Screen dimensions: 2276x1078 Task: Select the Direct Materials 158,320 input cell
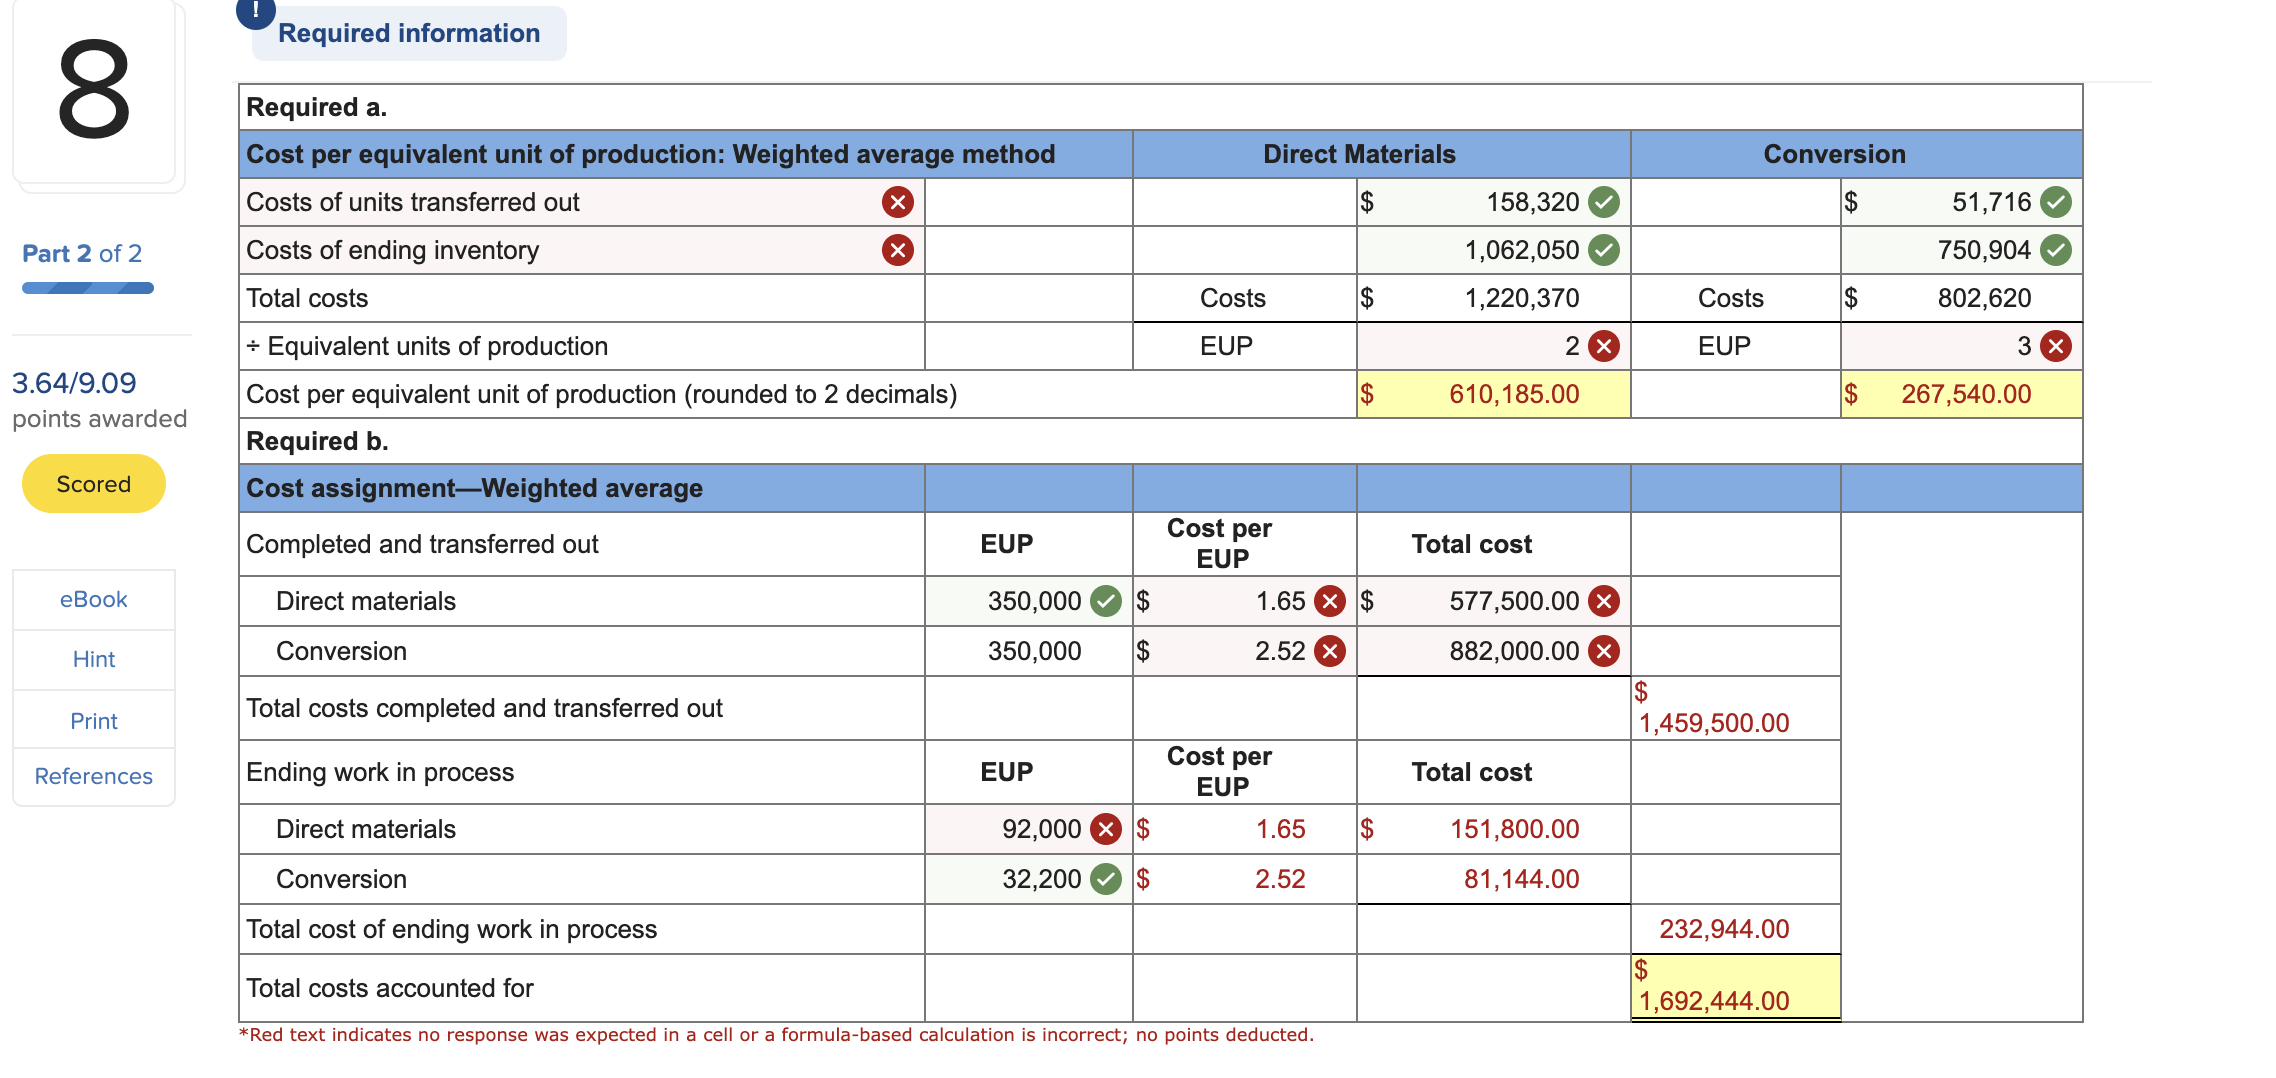tap(1493, 202)
